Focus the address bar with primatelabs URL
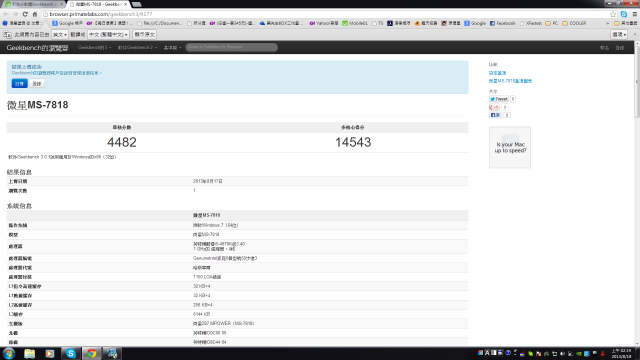640x360 pixels. click(327, 14)
